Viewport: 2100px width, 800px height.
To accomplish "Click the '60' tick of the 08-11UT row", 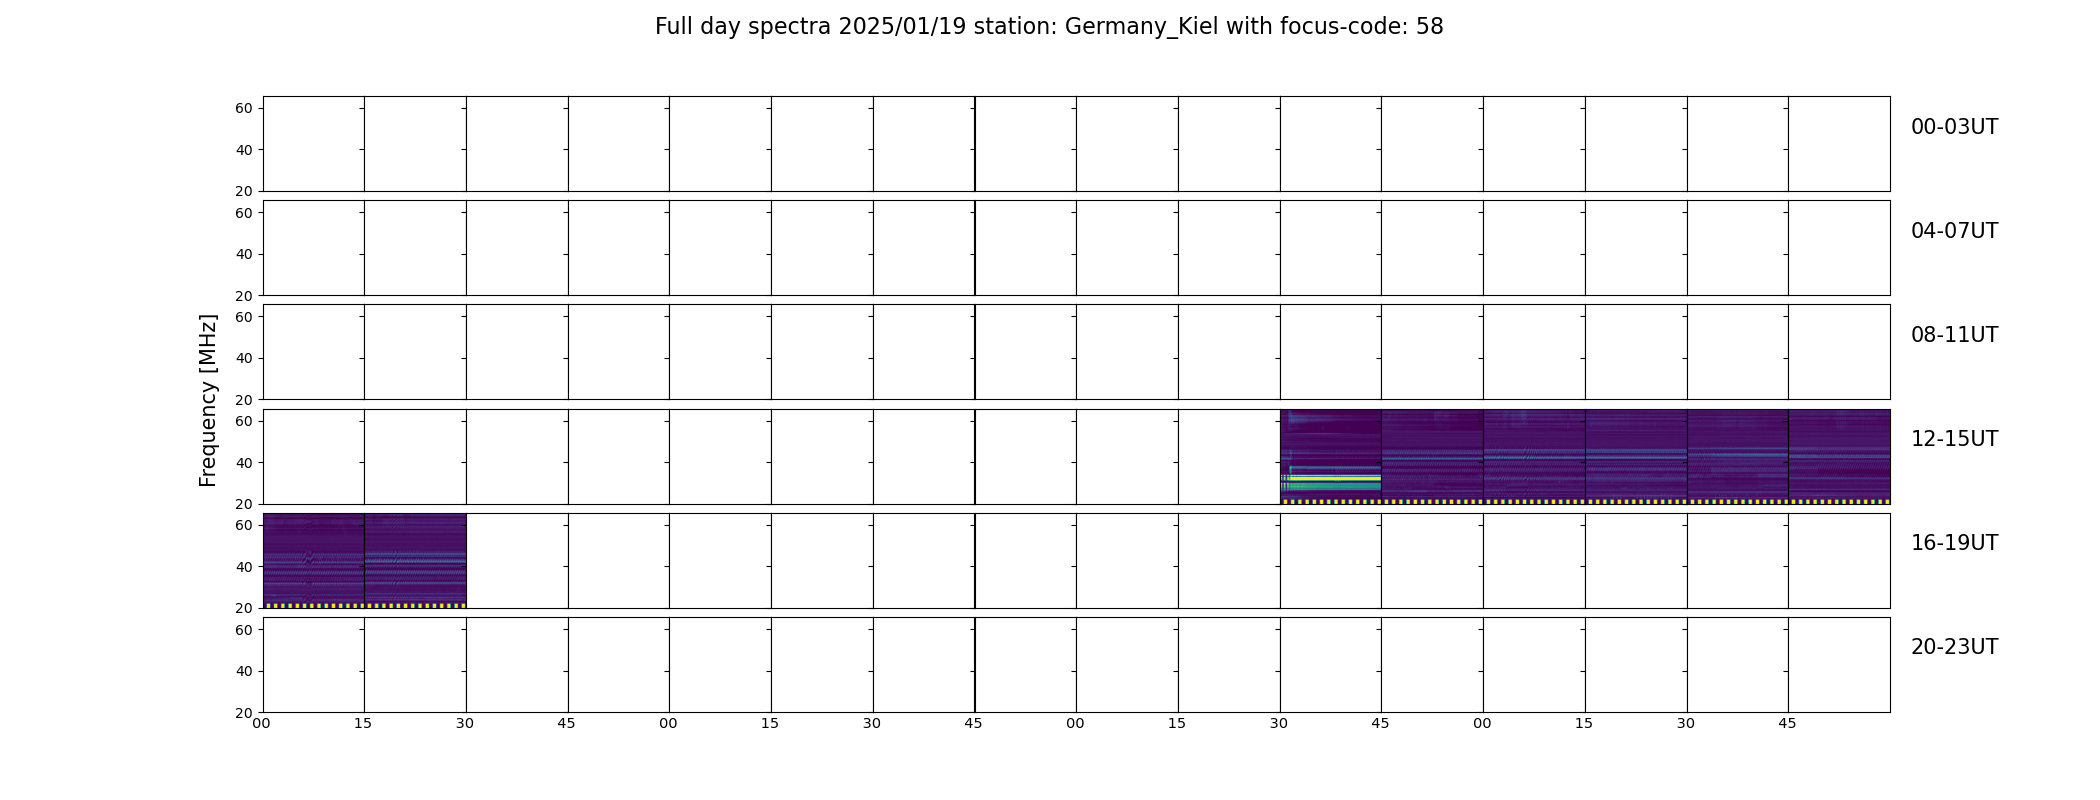I will click(244, 317).
